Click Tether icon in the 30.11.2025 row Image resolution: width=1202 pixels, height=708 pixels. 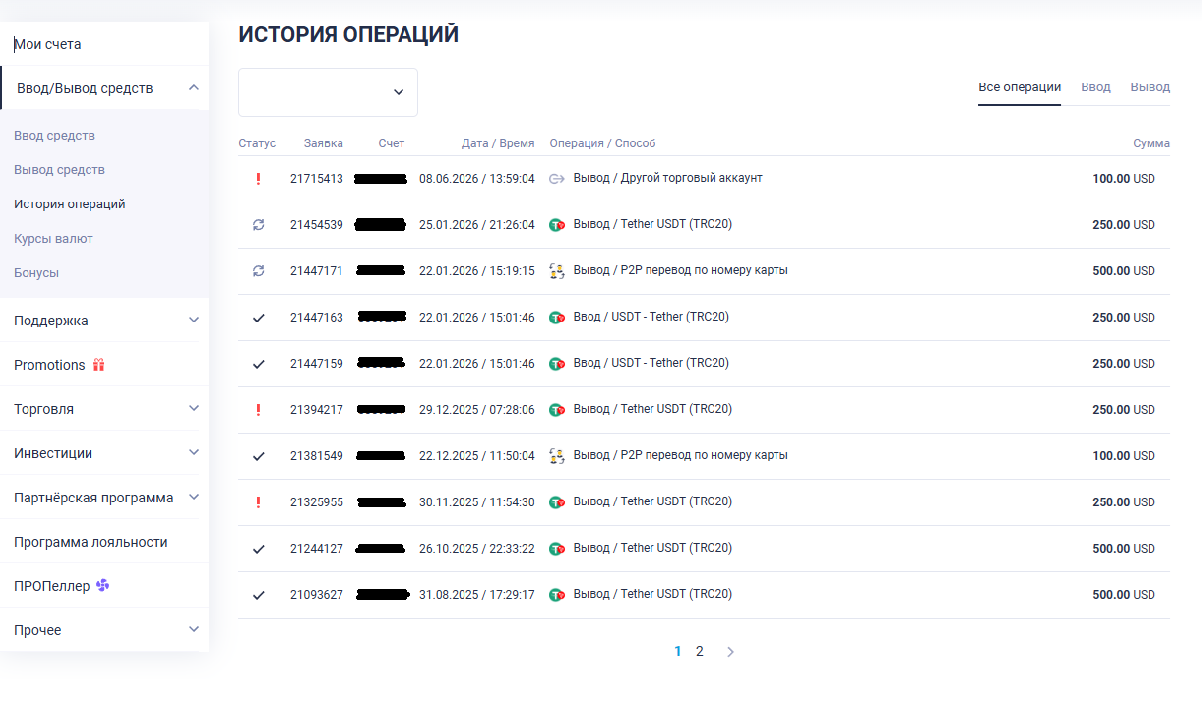(x=557, y=502)
